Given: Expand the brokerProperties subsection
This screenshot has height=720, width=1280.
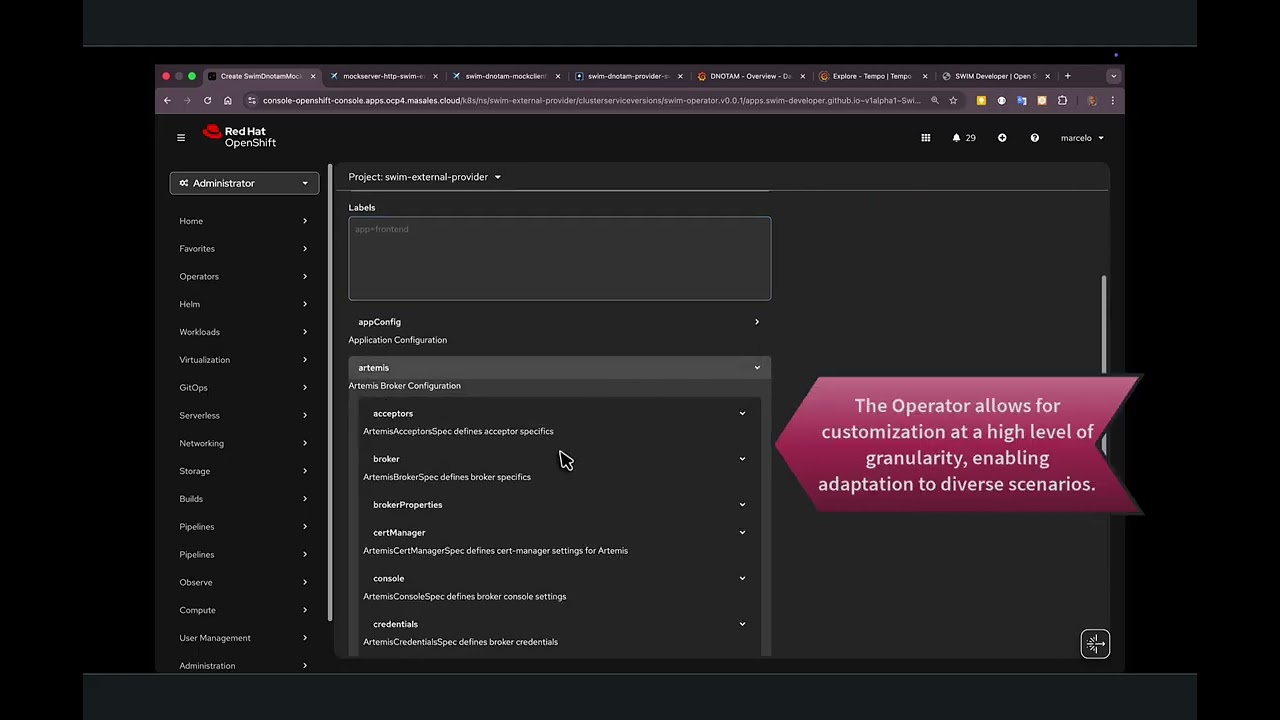Looking at the screenshot, I should tap(559, 505).
